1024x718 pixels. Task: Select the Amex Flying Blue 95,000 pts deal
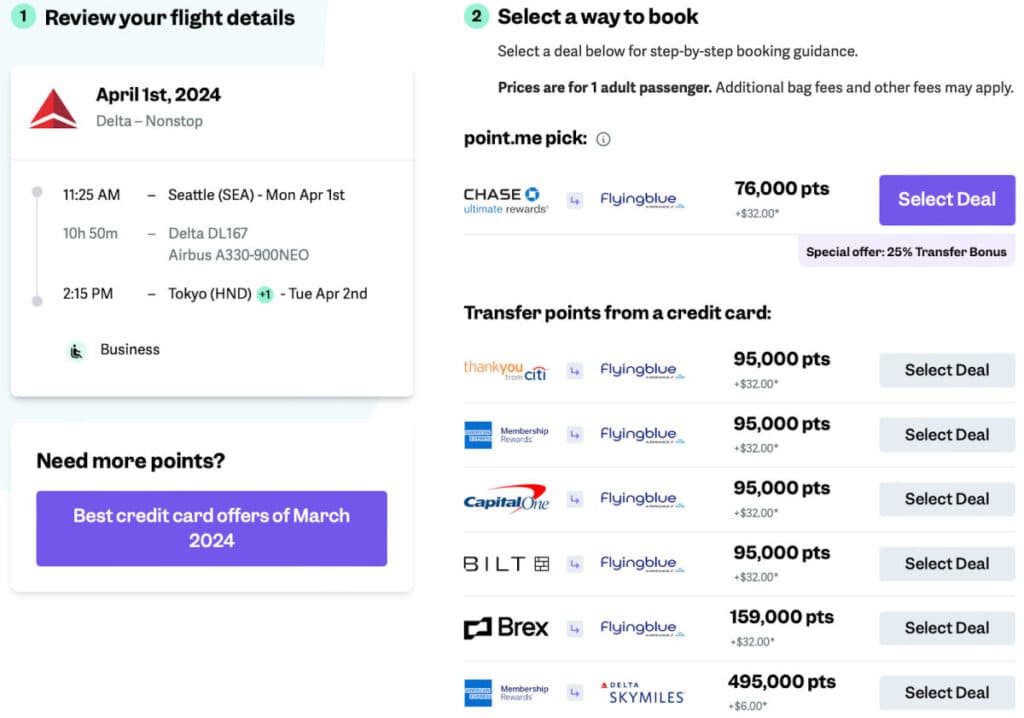coord(946,435)
